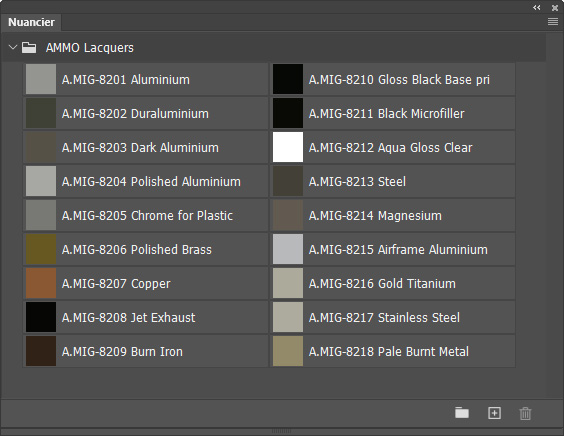
Task: Grab the panel resize grip at bottom
Action: pyautogui.click(x=282, y=431)
